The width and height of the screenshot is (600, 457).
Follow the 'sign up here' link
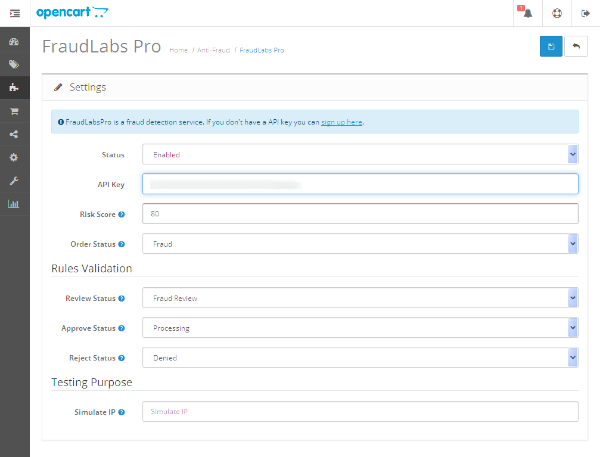click(x=341, y=122)
